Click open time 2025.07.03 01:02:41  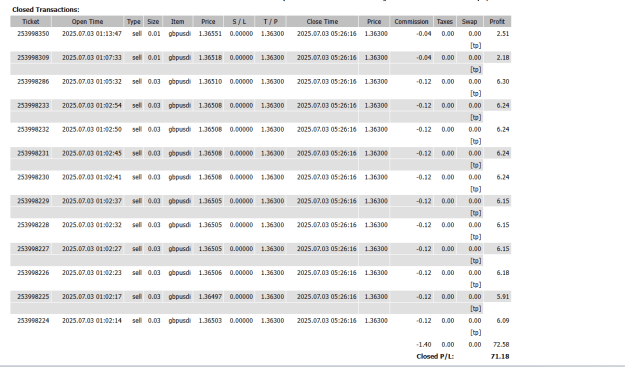[x=92, y=177]
